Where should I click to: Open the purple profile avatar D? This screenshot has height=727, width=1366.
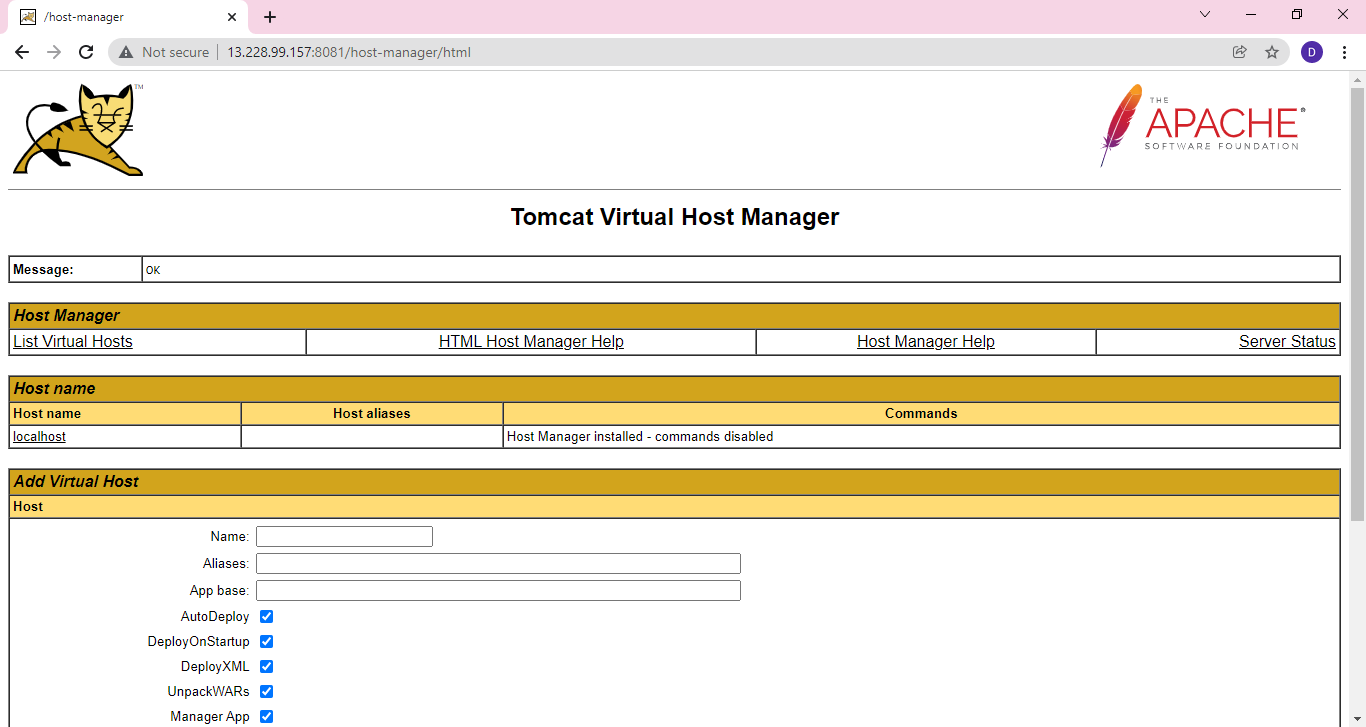[x=1312, y=52]
